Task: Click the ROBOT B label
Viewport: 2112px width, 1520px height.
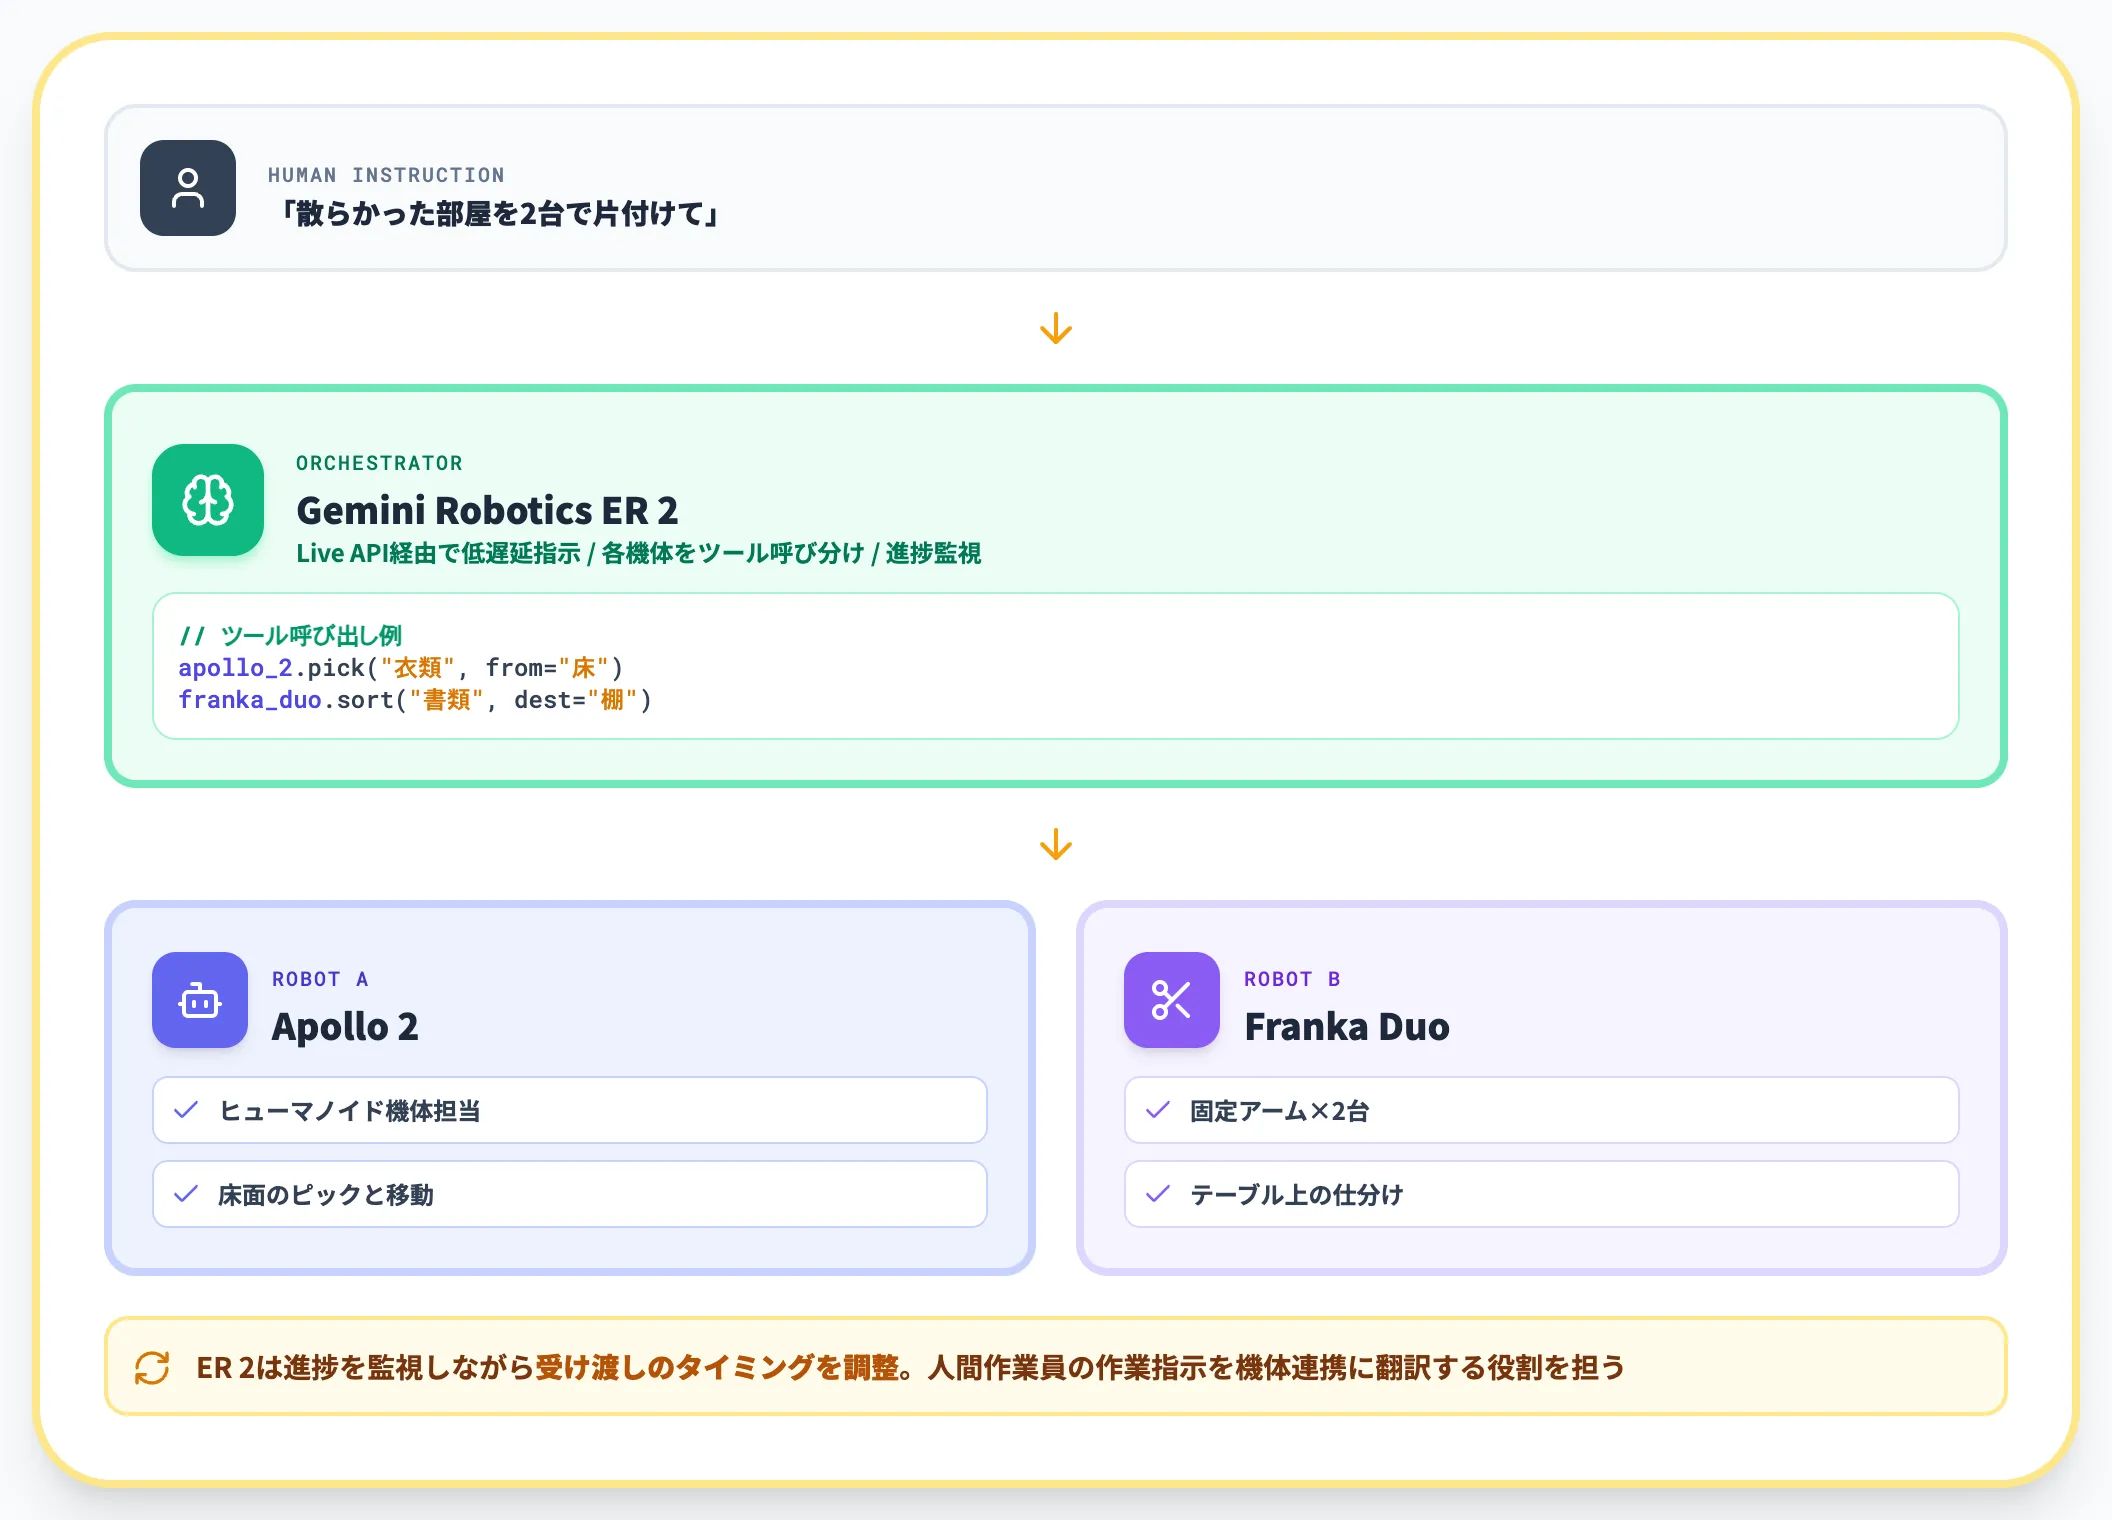Action: (1292, 979)
